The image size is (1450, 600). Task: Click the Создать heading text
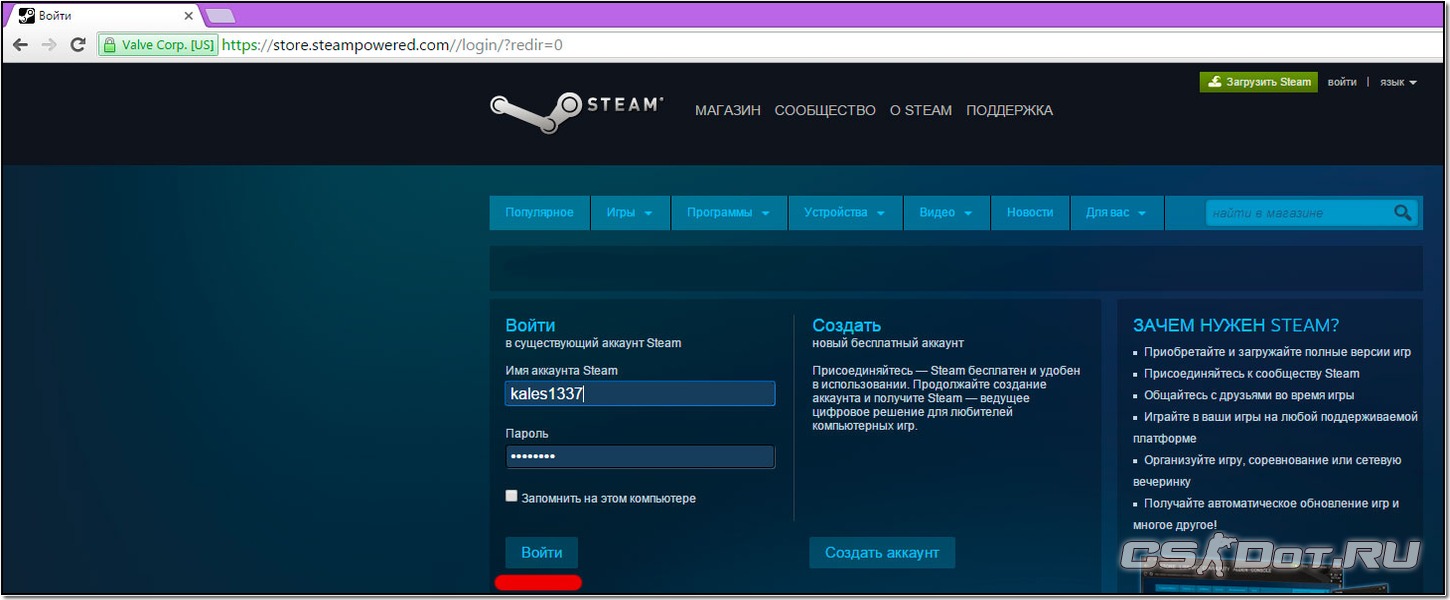(846, 325)
